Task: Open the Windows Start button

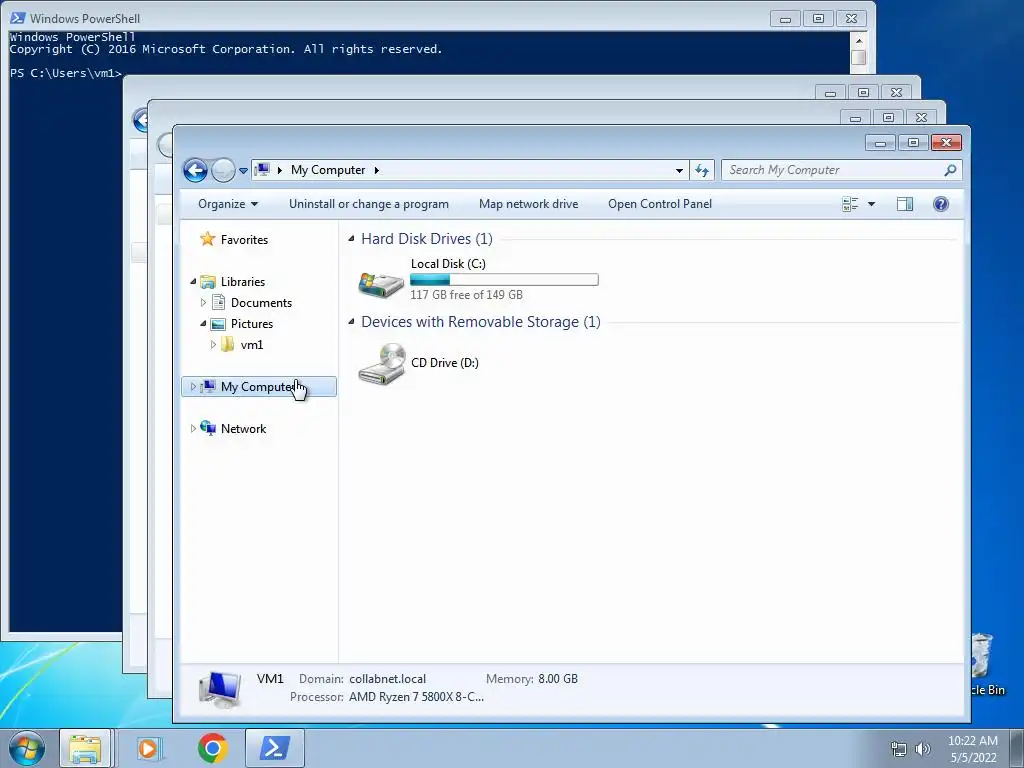Action: click(x=27, y=748)
